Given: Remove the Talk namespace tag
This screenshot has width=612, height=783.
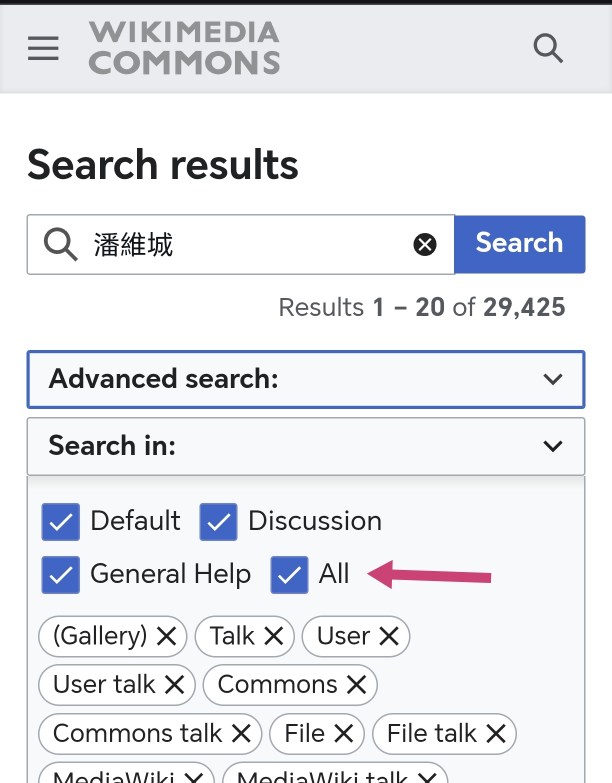Looking at the screenshot, I should pos(273,636).
